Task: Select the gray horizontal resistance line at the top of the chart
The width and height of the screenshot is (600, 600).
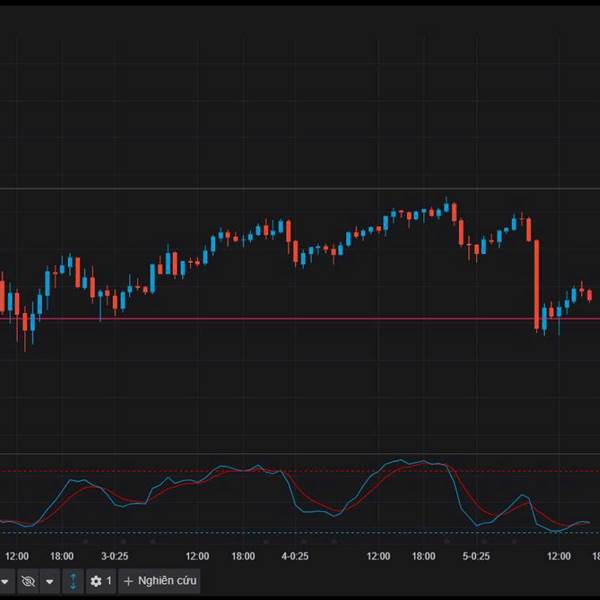Action: click(300, 189)
